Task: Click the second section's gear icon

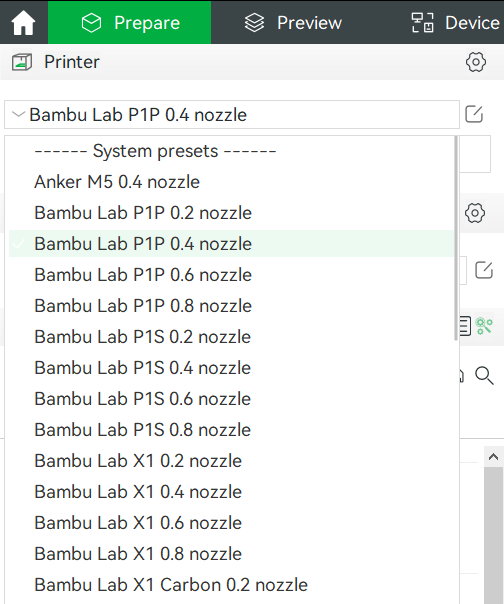Action: click(x=475, y=213)
